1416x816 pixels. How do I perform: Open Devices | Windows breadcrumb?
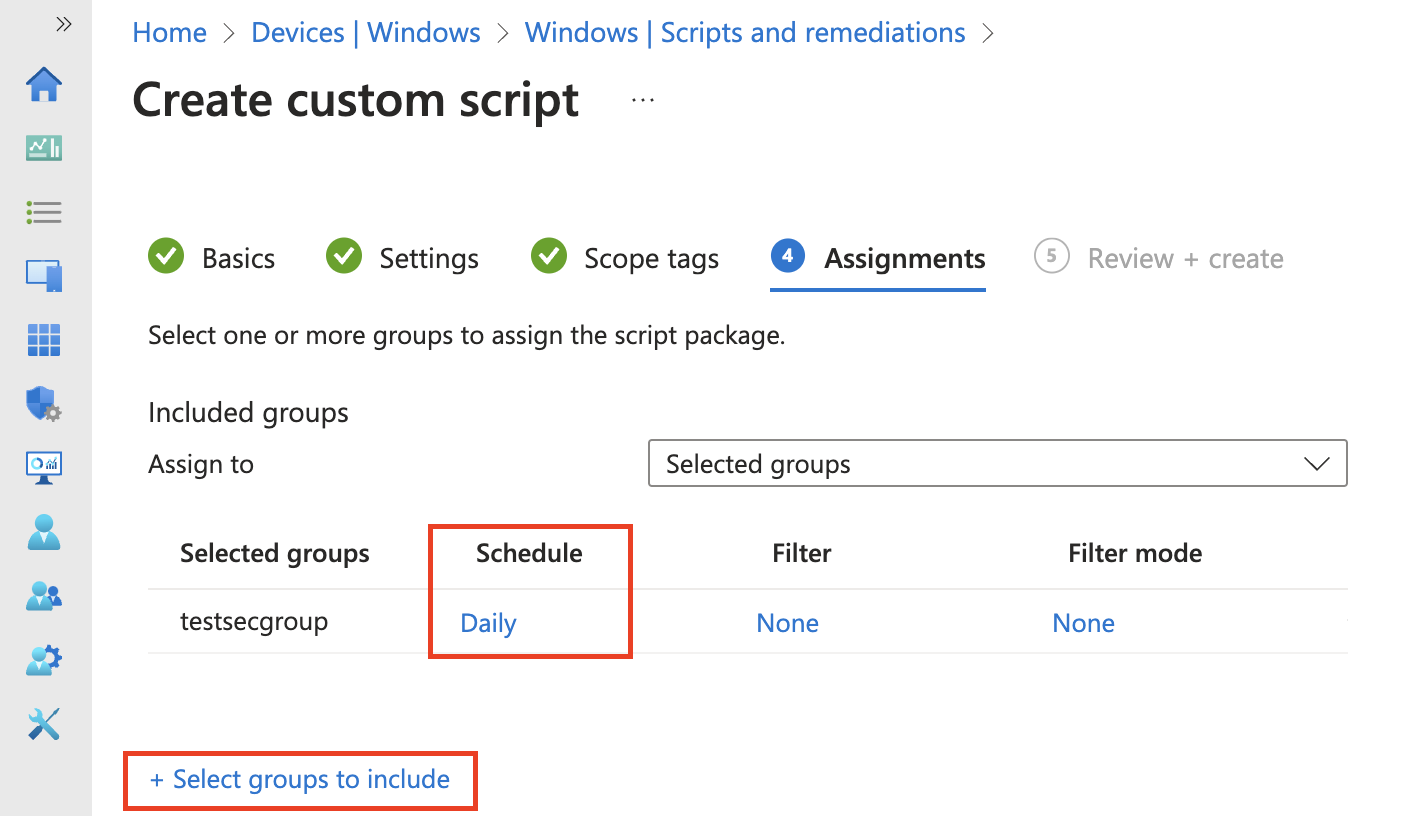(366, 33)
